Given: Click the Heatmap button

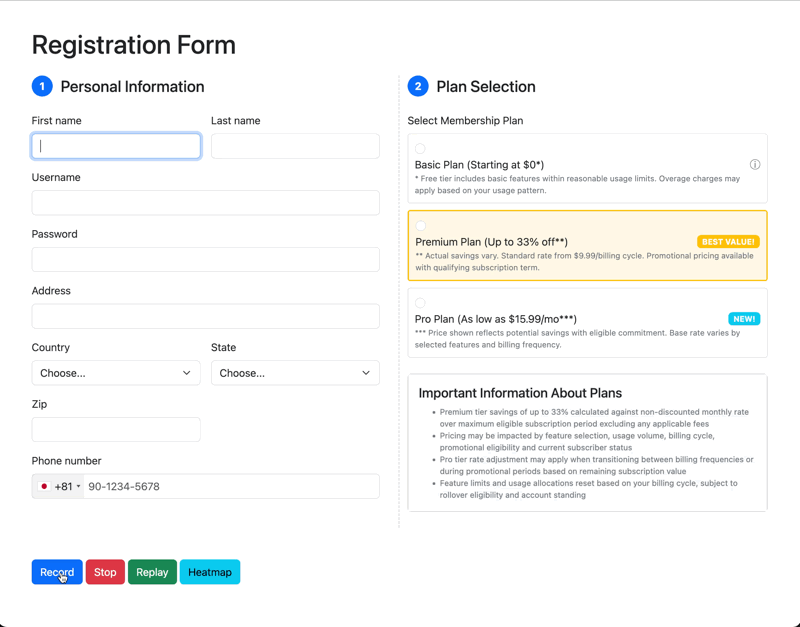Looking at the screenshot, I should coord(210,572).
